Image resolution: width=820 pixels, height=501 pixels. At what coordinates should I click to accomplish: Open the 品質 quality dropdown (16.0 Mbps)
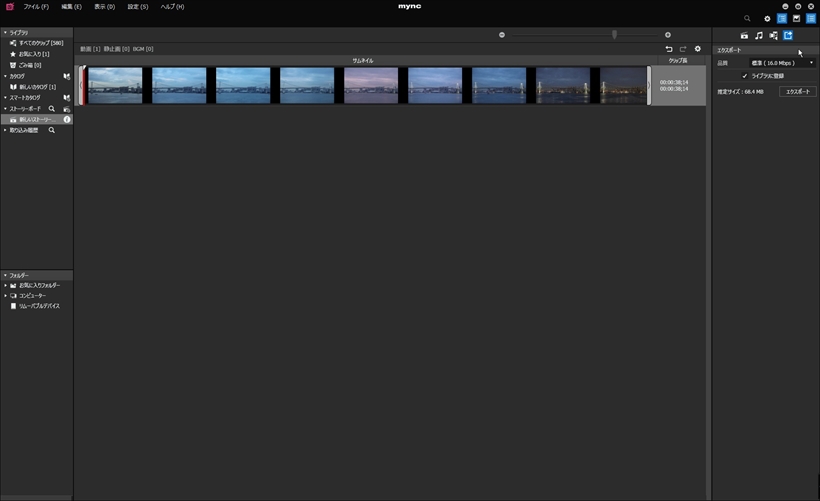coord(782,63)
